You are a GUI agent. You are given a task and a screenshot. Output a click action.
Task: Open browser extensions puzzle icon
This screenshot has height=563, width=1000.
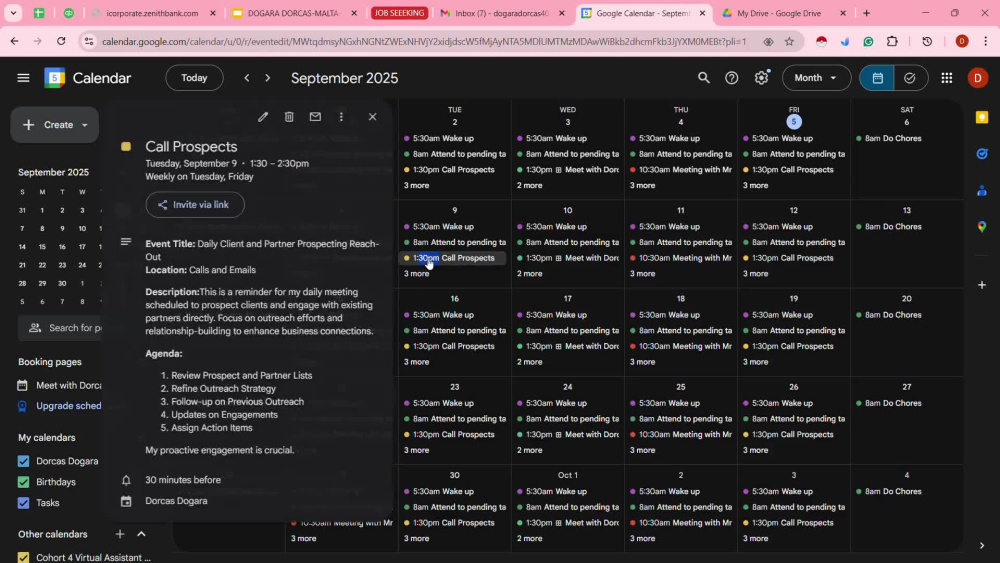(892, 41)
